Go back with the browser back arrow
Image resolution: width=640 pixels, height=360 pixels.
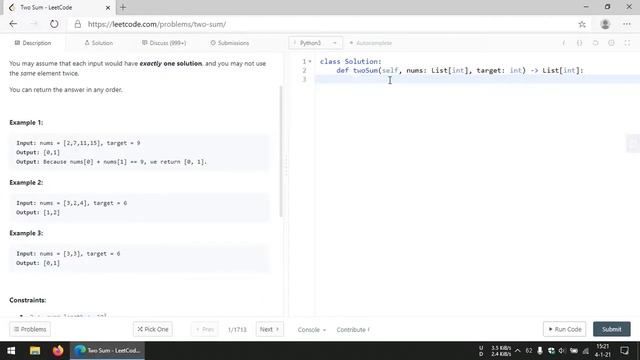pyautogui.click(x=13, y=24)
